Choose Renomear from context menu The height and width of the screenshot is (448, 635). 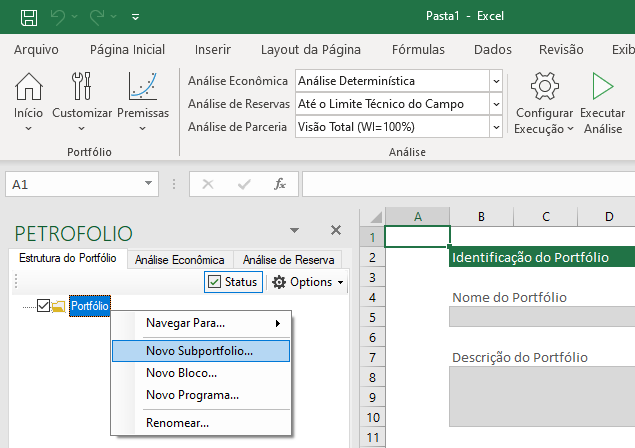point(201,422)
